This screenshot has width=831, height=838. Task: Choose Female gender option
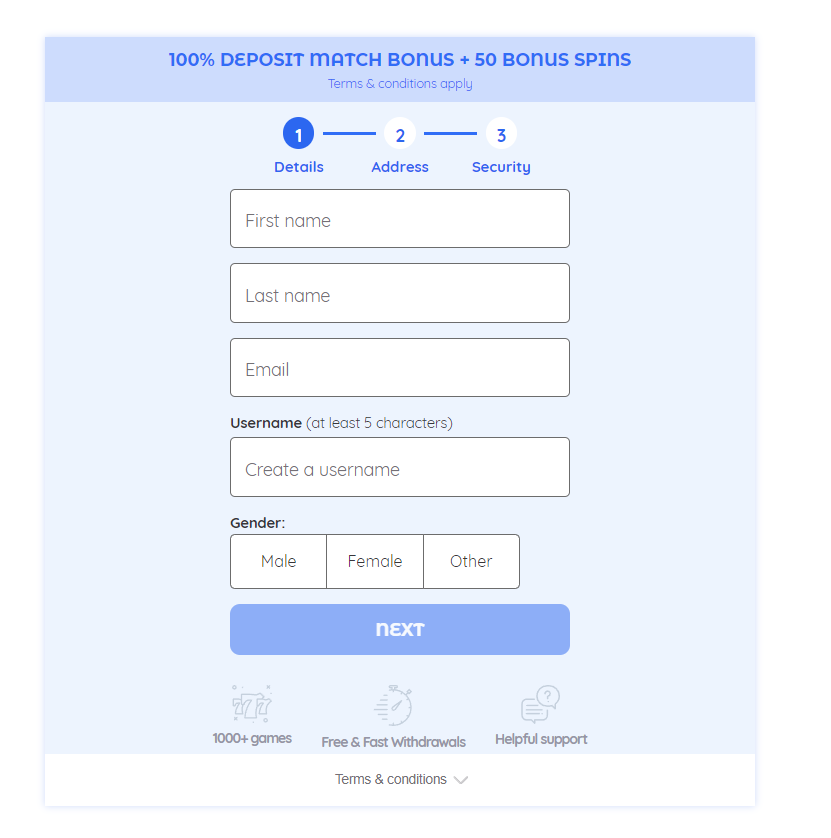(x=375, y=561)
